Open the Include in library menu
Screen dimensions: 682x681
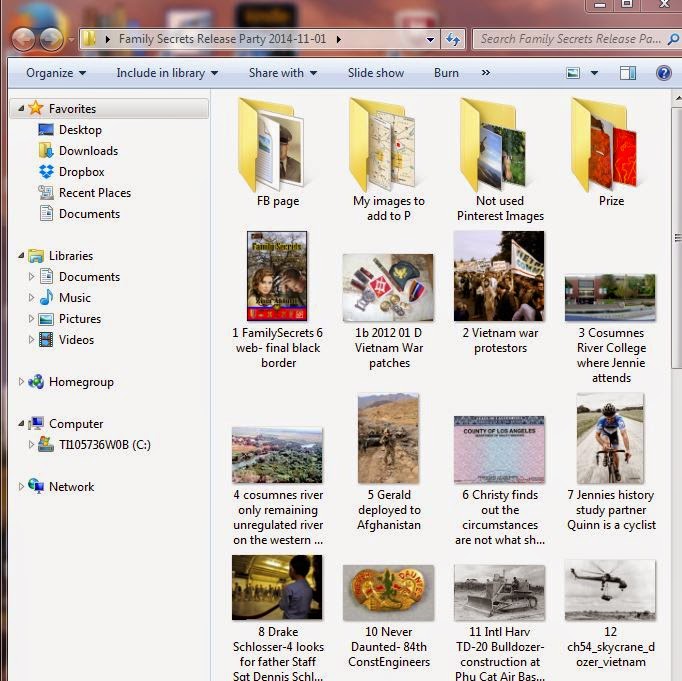coord(167,73)
